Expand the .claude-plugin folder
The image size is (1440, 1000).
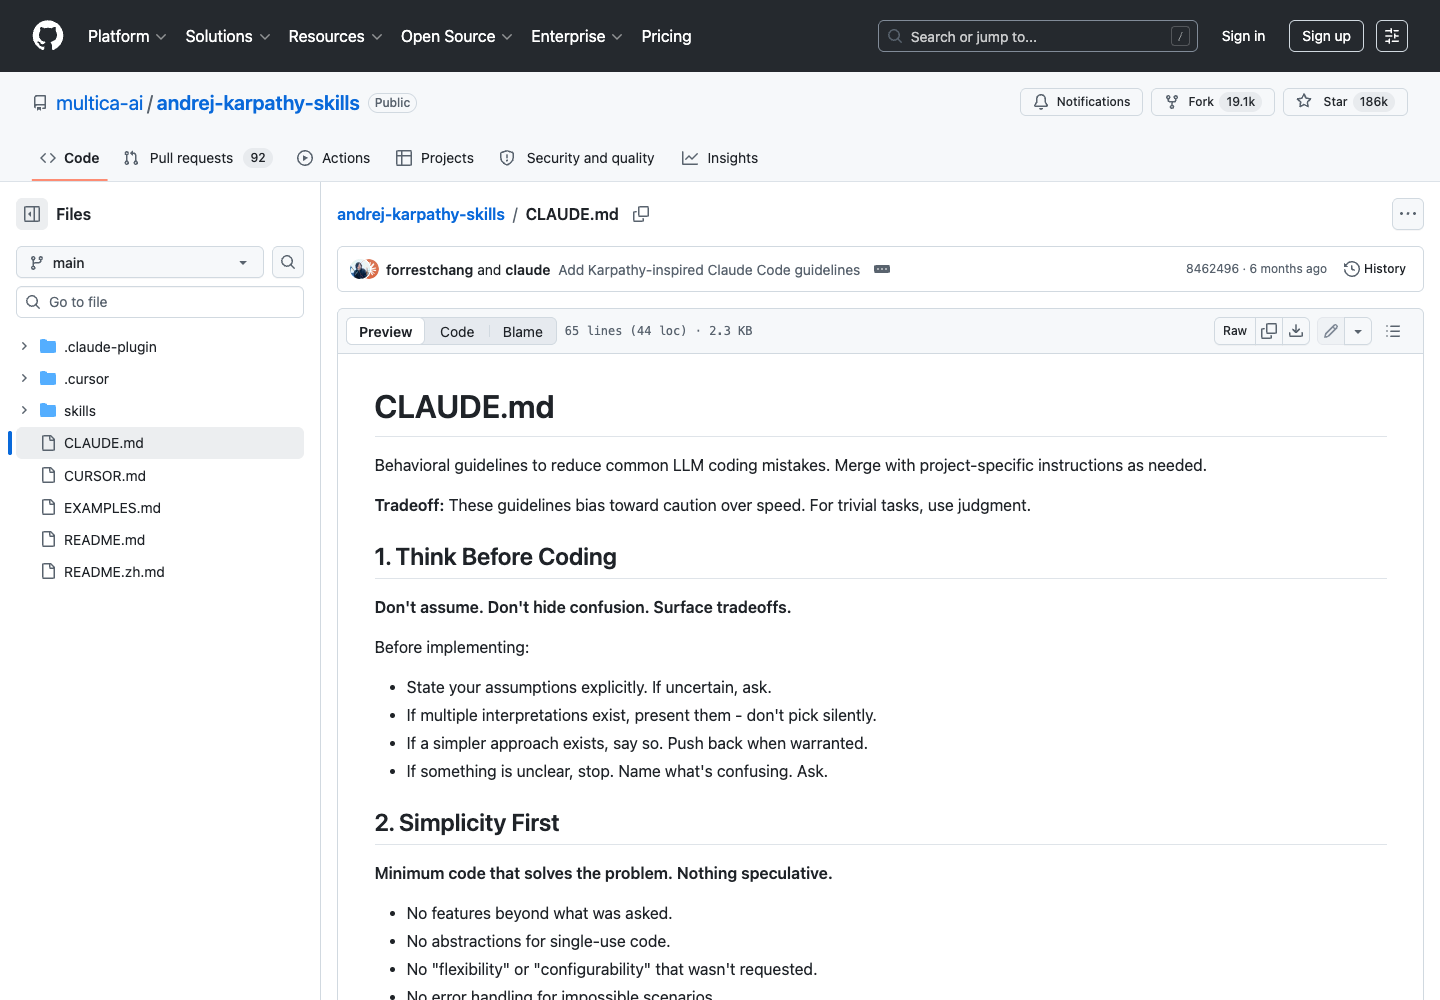[24, 346]
